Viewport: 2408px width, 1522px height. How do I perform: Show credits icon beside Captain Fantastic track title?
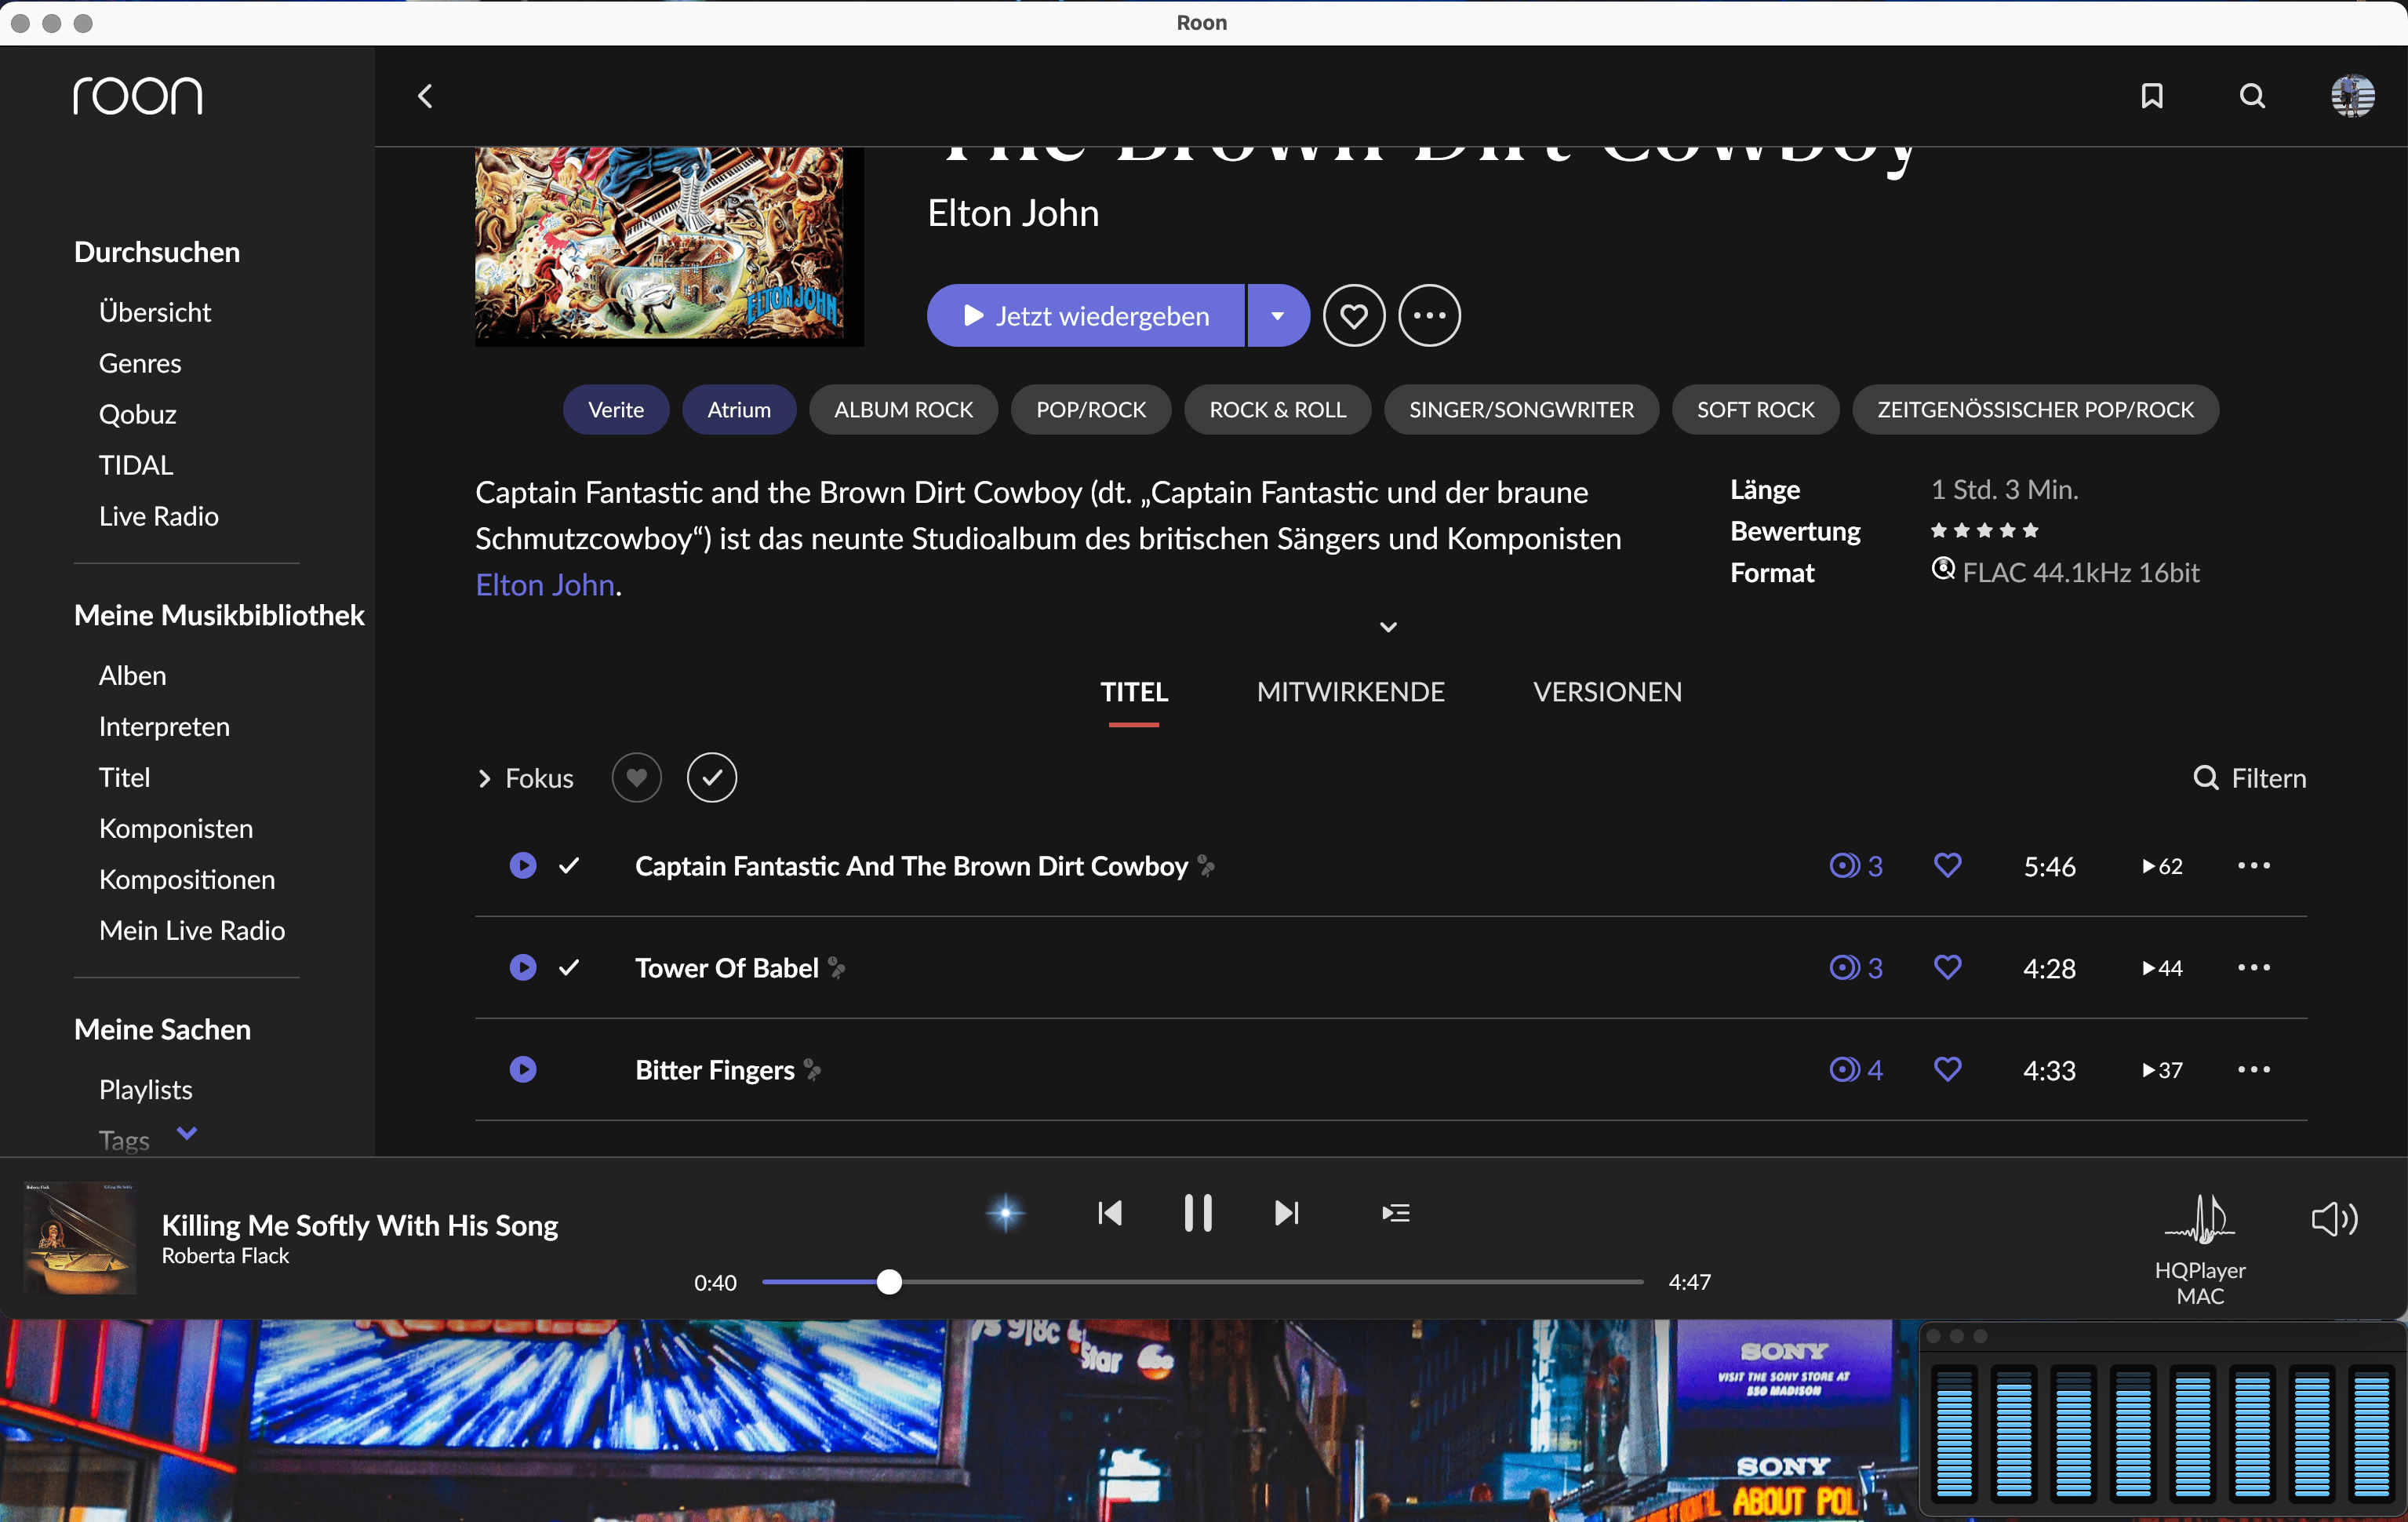tap(1207, 866)
